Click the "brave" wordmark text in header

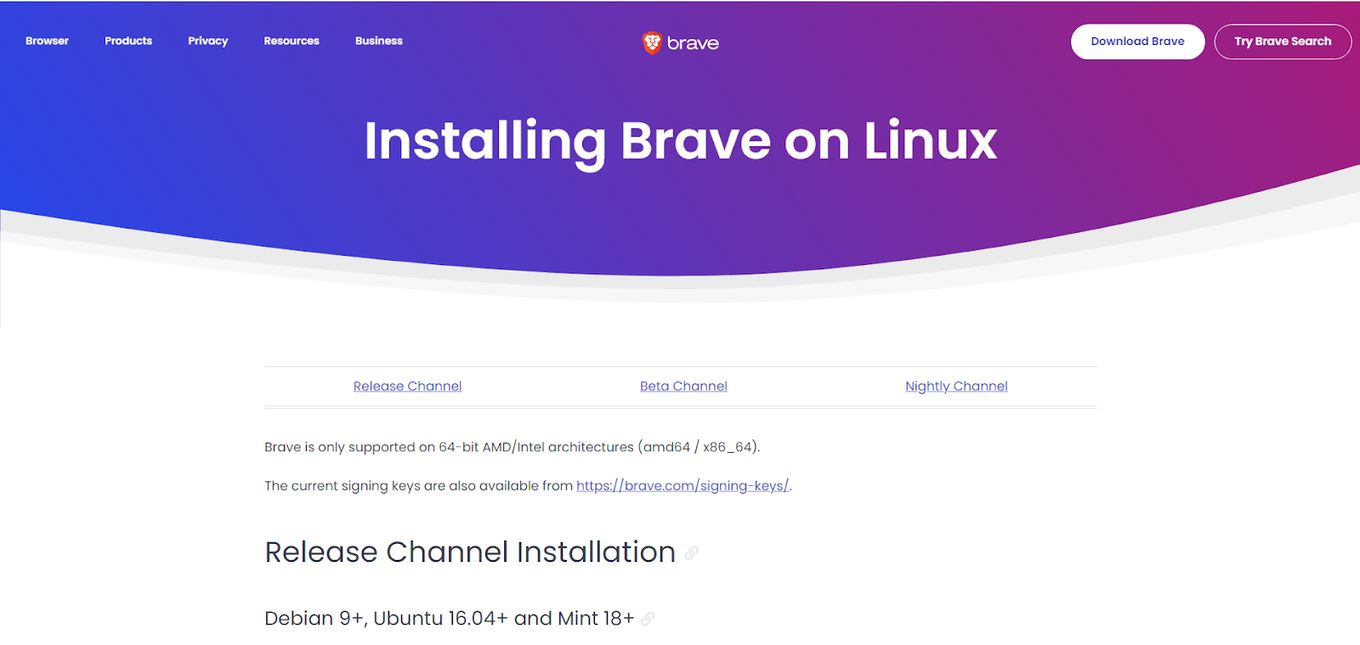point(693,43)
